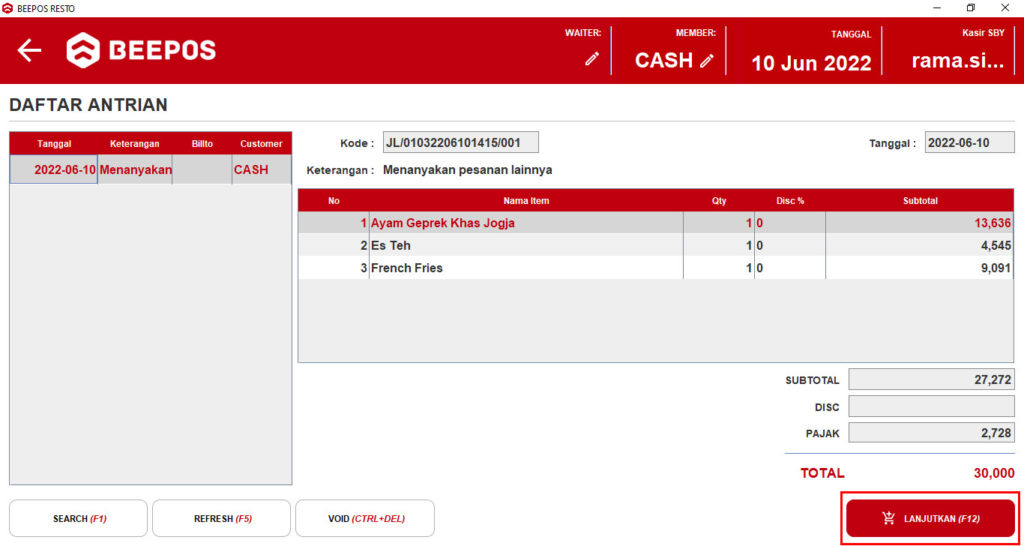Image resolution: width=1024 pixels, height=546 pixels.
Task: Click the Qty column header
Action: click(719, 201)
